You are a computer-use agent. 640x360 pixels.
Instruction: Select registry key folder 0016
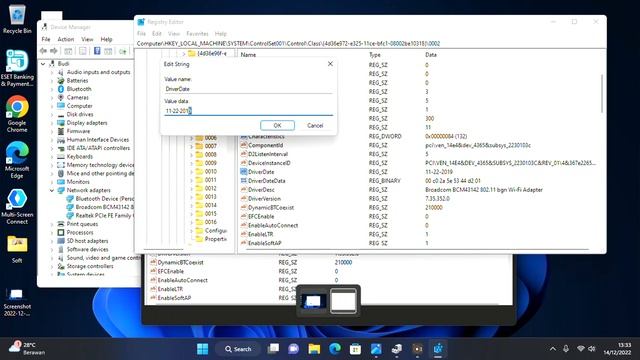tap(210, 222)
